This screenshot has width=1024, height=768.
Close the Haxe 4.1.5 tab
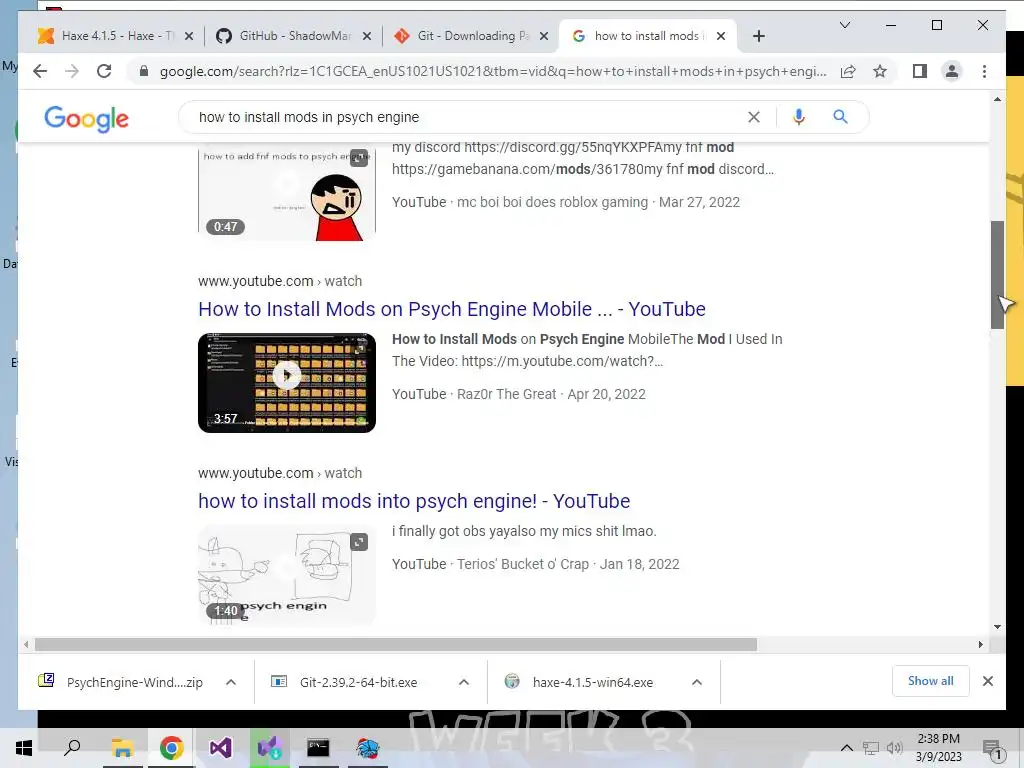[x=189, y=36]
